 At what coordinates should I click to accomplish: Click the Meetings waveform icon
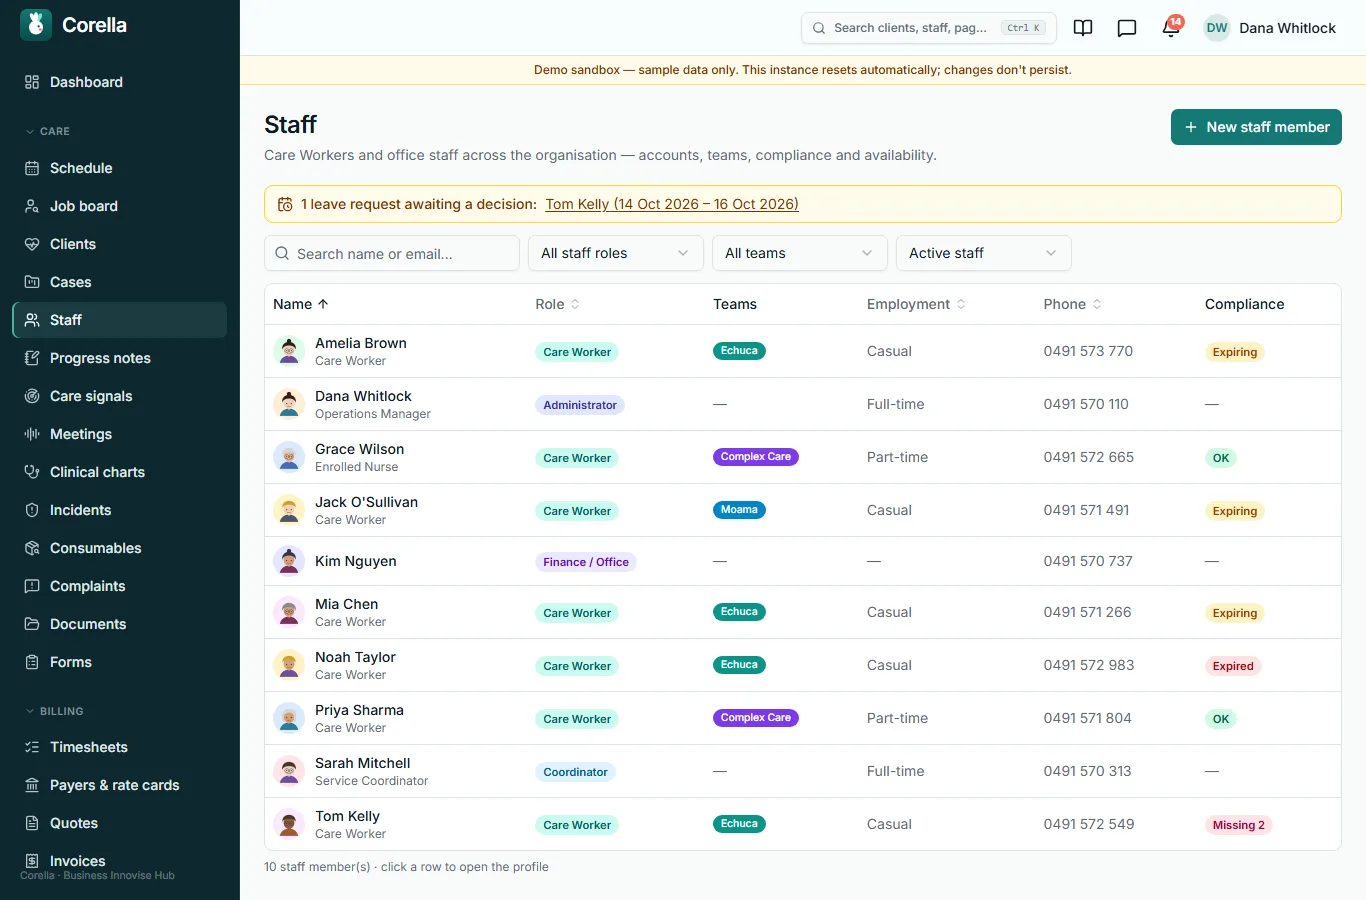32,434
